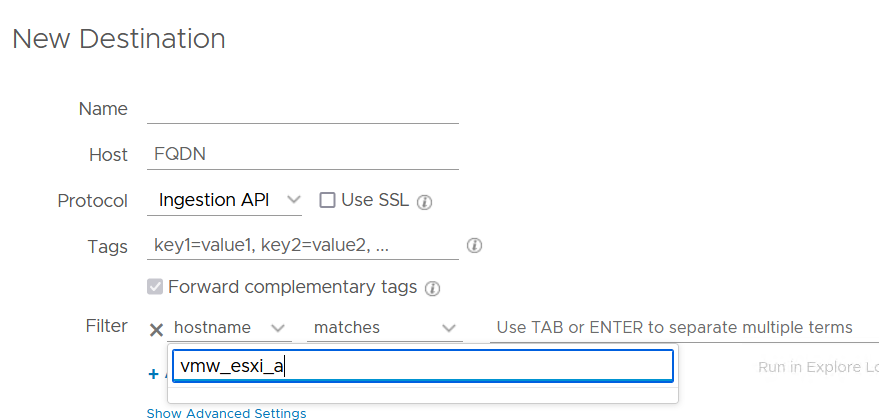Focus the Host FQDN input field
Viewport: 879px width, 420px height.
(x=302, y=155)
